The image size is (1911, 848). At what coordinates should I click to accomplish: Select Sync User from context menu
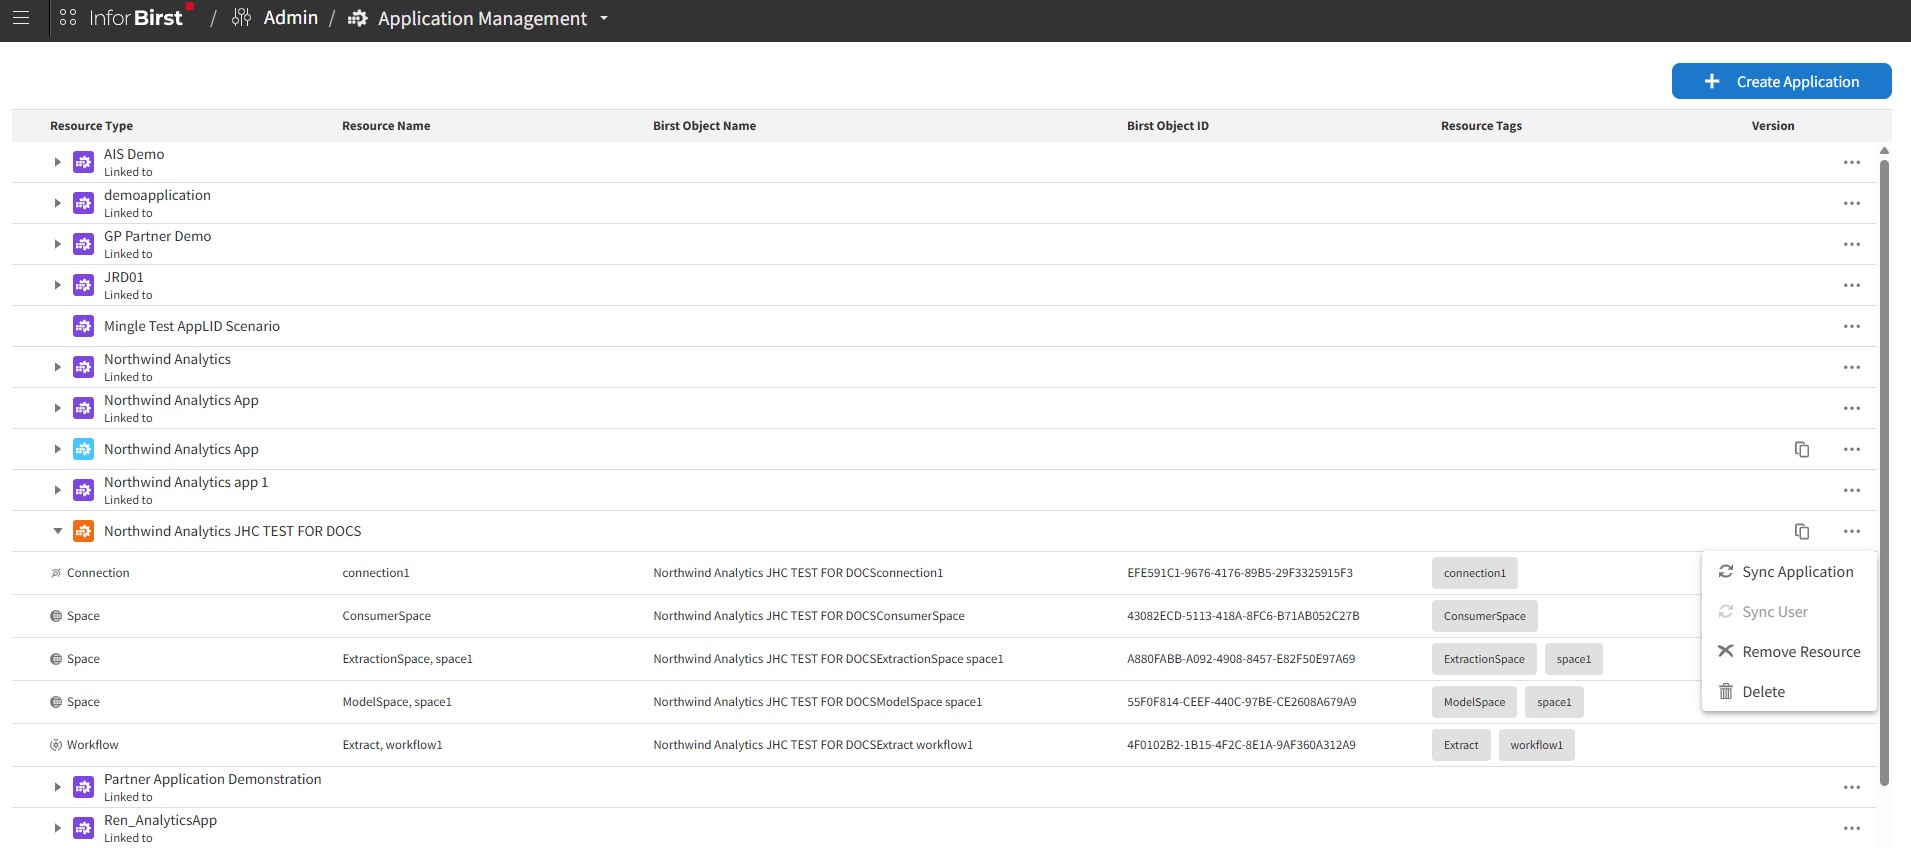click(x=1788, y=612)
